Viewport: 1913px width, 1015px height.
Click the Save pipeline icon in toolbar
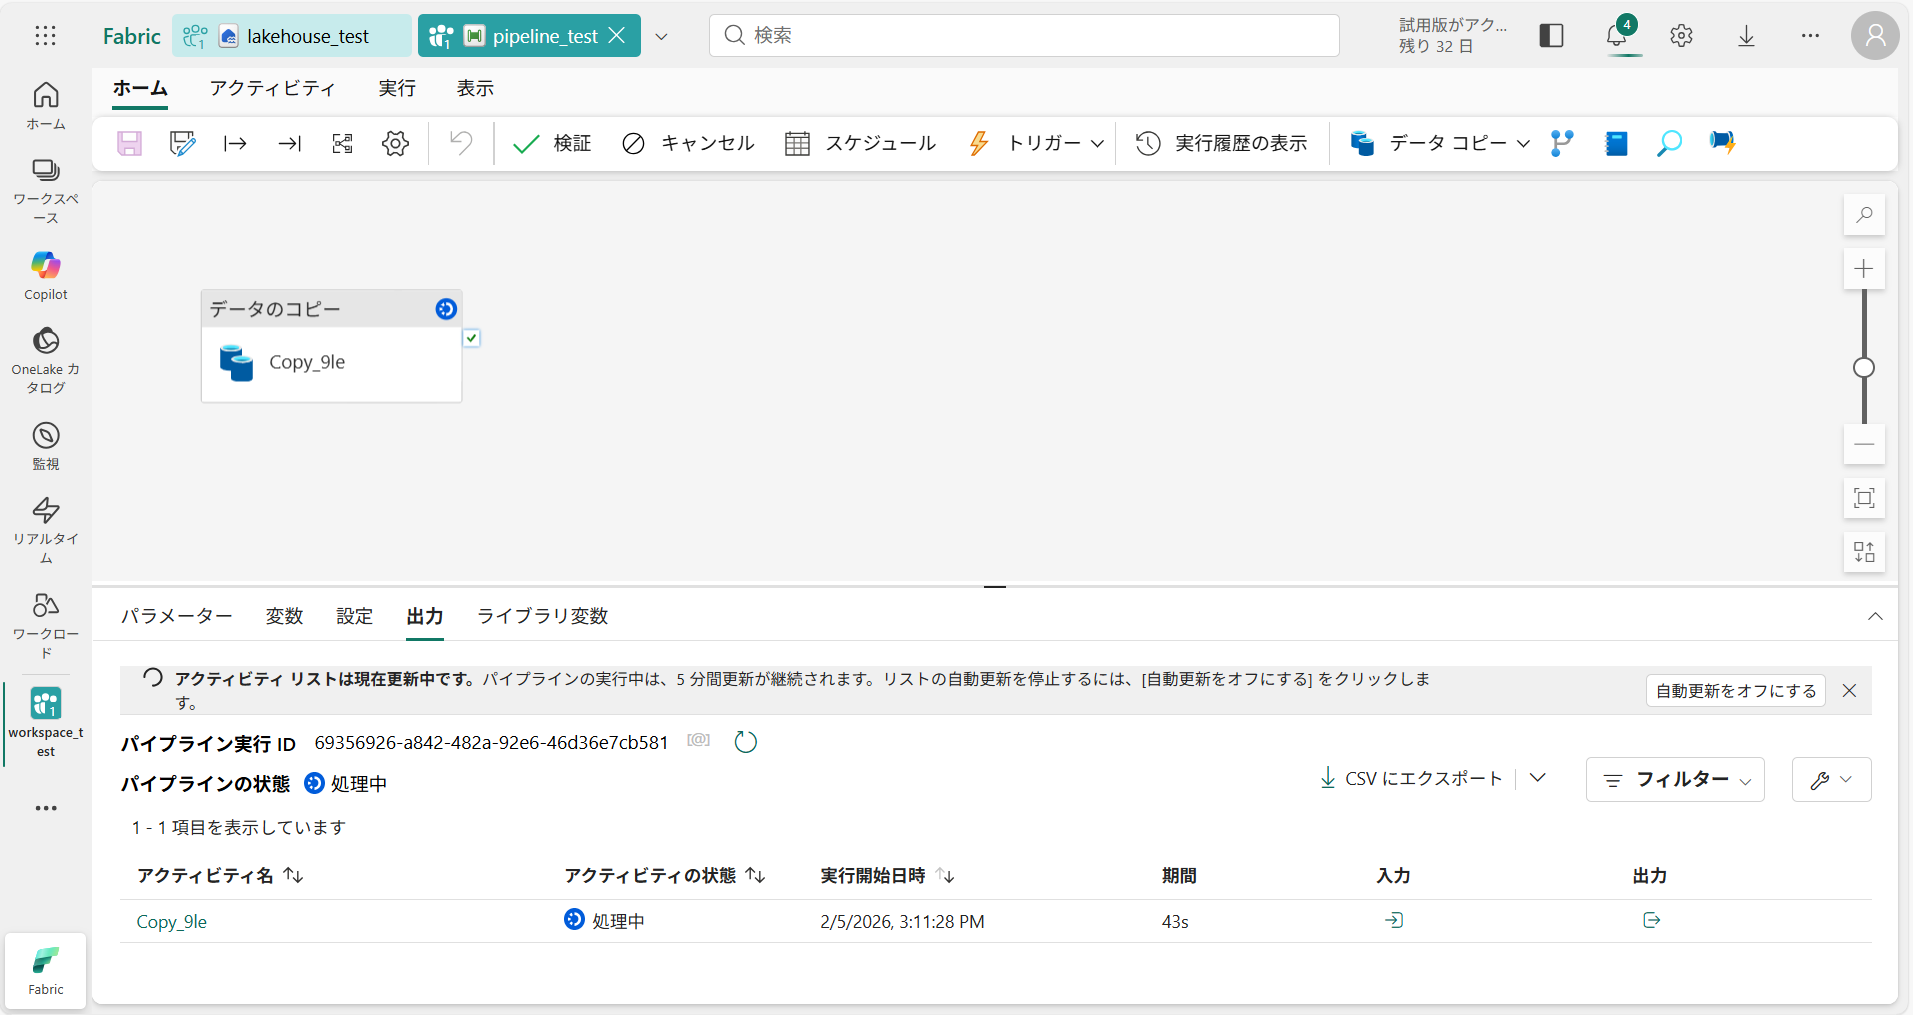129,143
